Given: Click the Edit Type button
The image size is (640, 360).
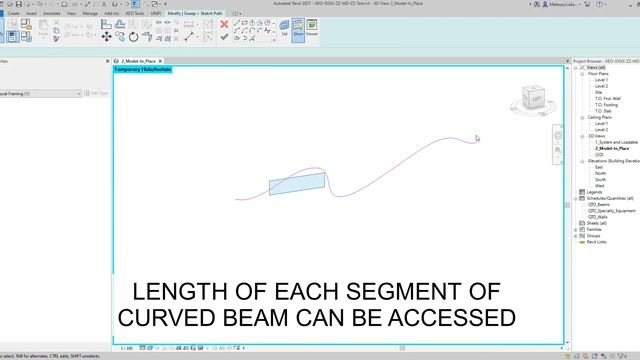Looking at the screenshot, I should (x=97, y=93).
